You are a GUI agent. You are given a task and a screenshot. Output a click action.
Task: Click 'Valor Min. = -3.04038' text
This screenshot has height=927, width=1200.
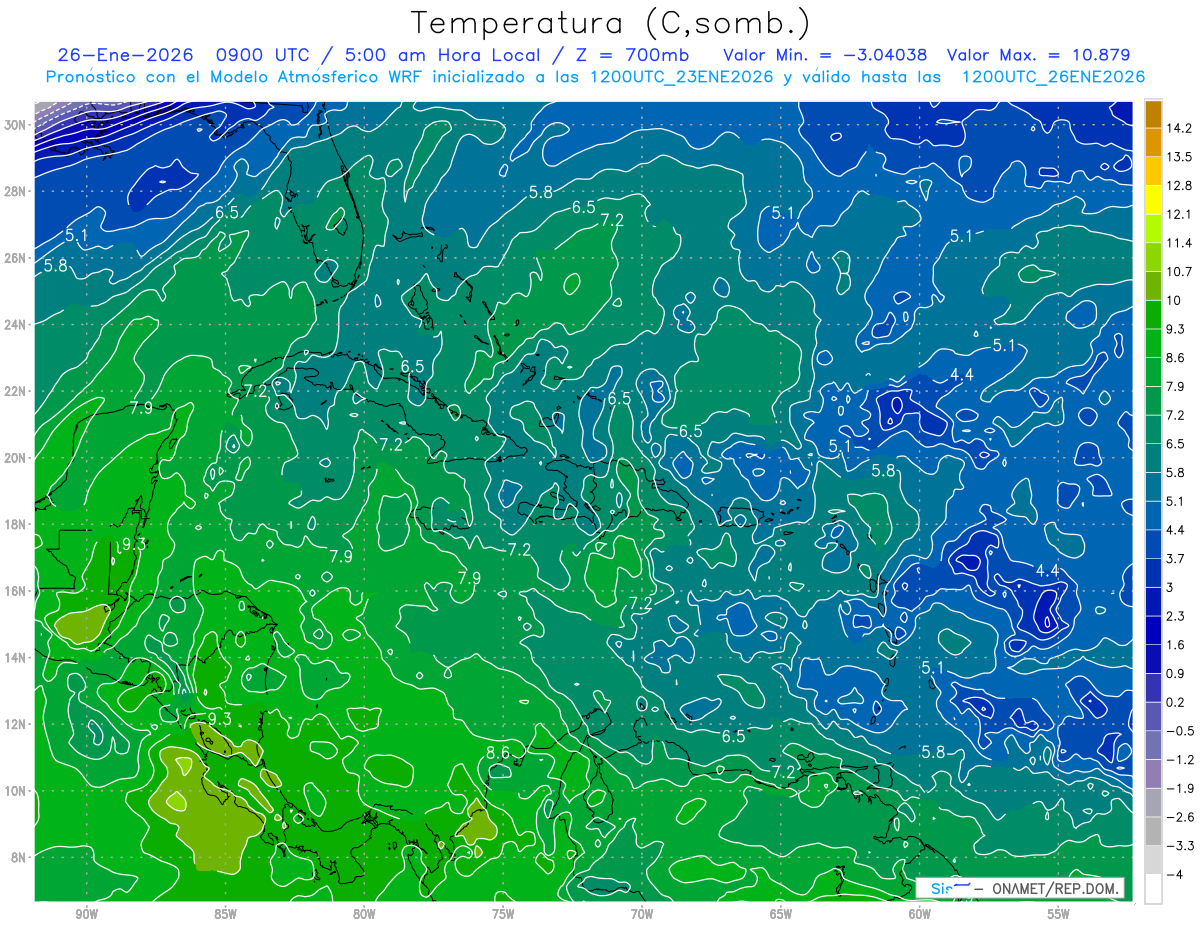(825, 55)
